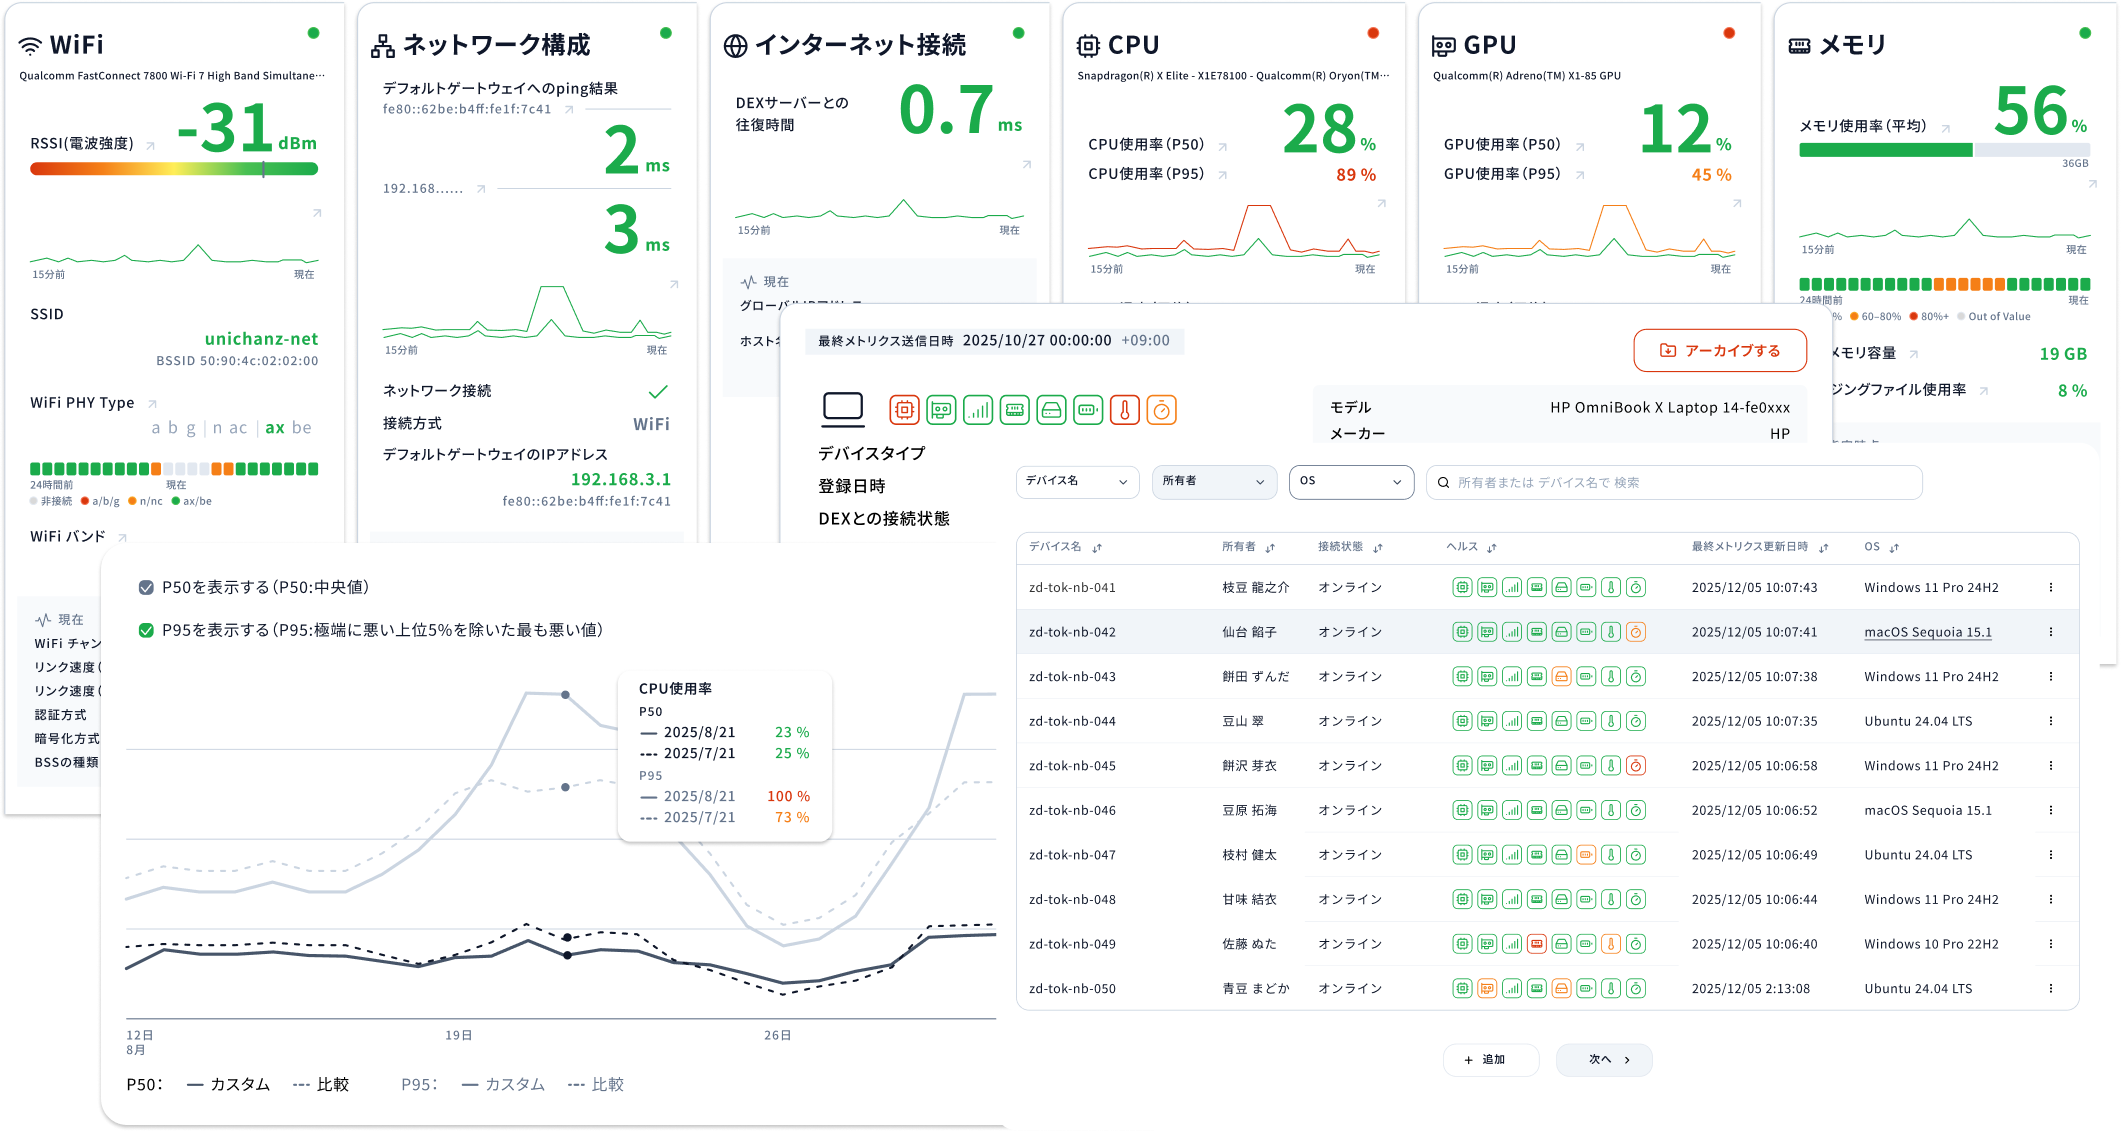
Task: Click the storage disk health icon
Action: tap(1051, 410)
